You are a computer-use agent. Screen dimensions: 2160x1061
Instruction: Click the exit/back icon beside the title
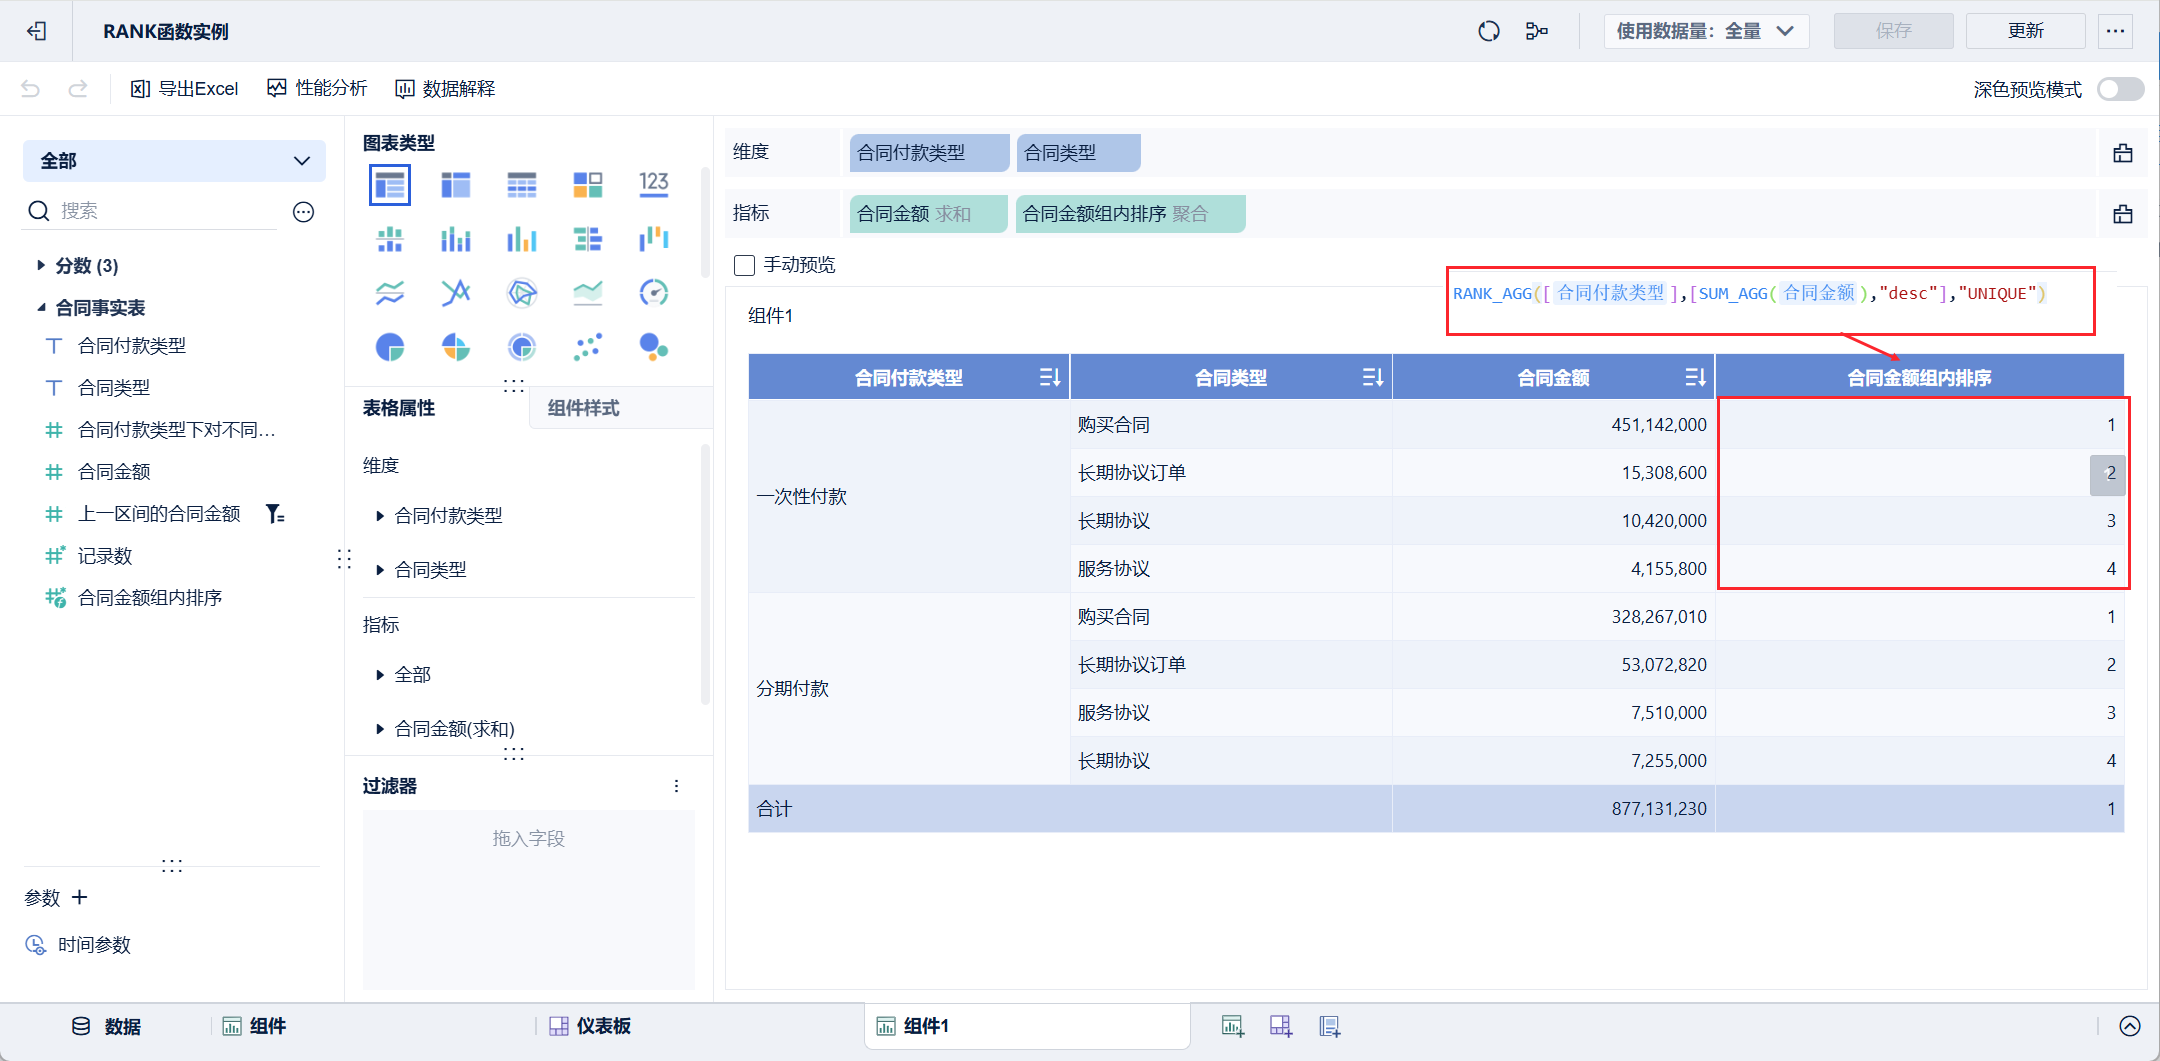[37, 31]
